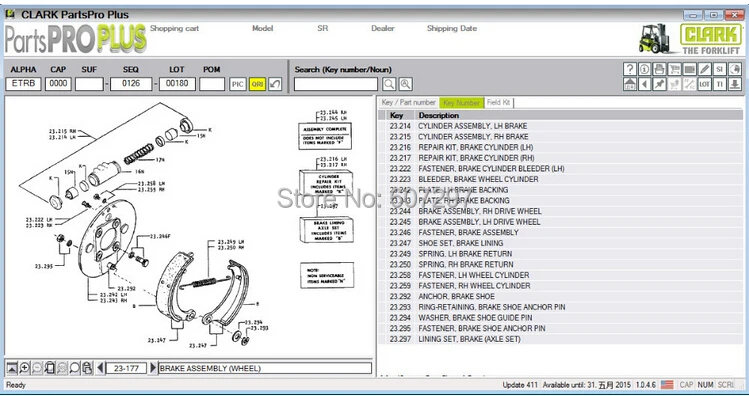Image resolution: width=749 pixels, height=396 pixels.
Task: Select row 23.223 BLEEDER, BRAKE WHEEL CYLINDER
Action: point(560,179)
